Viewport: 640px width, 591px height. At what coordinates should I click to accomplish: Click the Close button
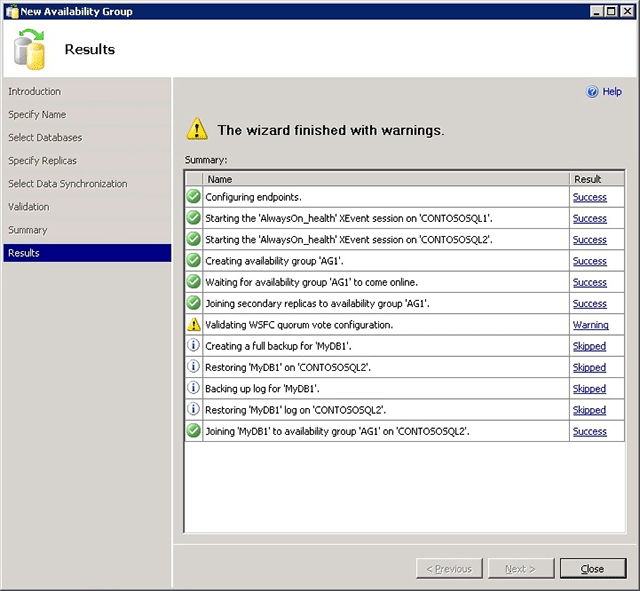click(593, 569)
